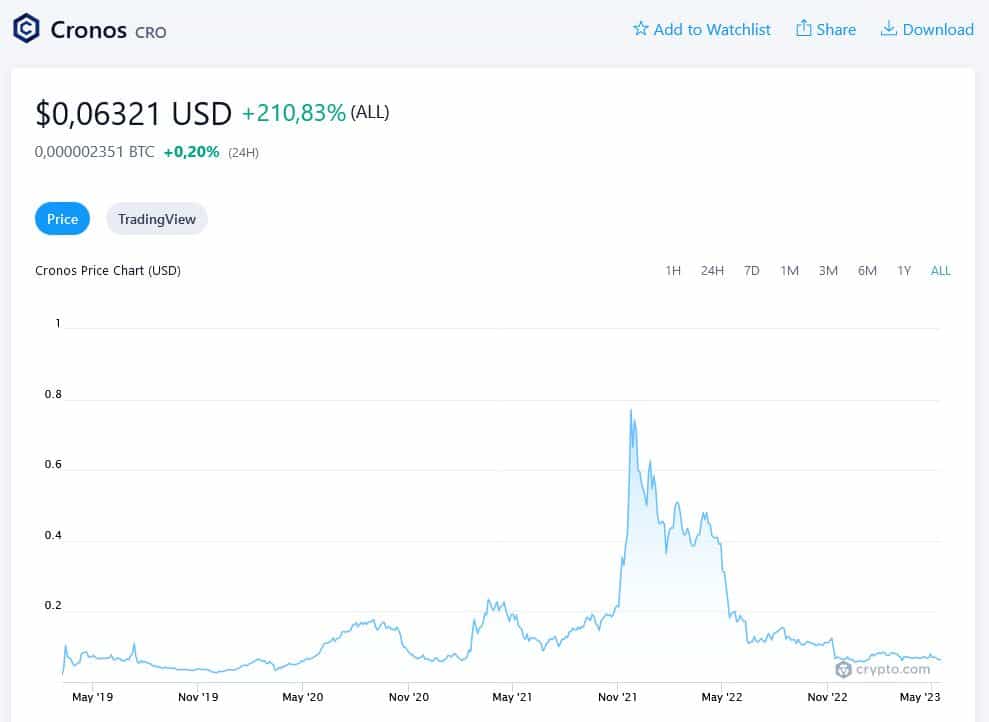Click the May '19 axis label
989x722 pixels.
pos(93,697)
